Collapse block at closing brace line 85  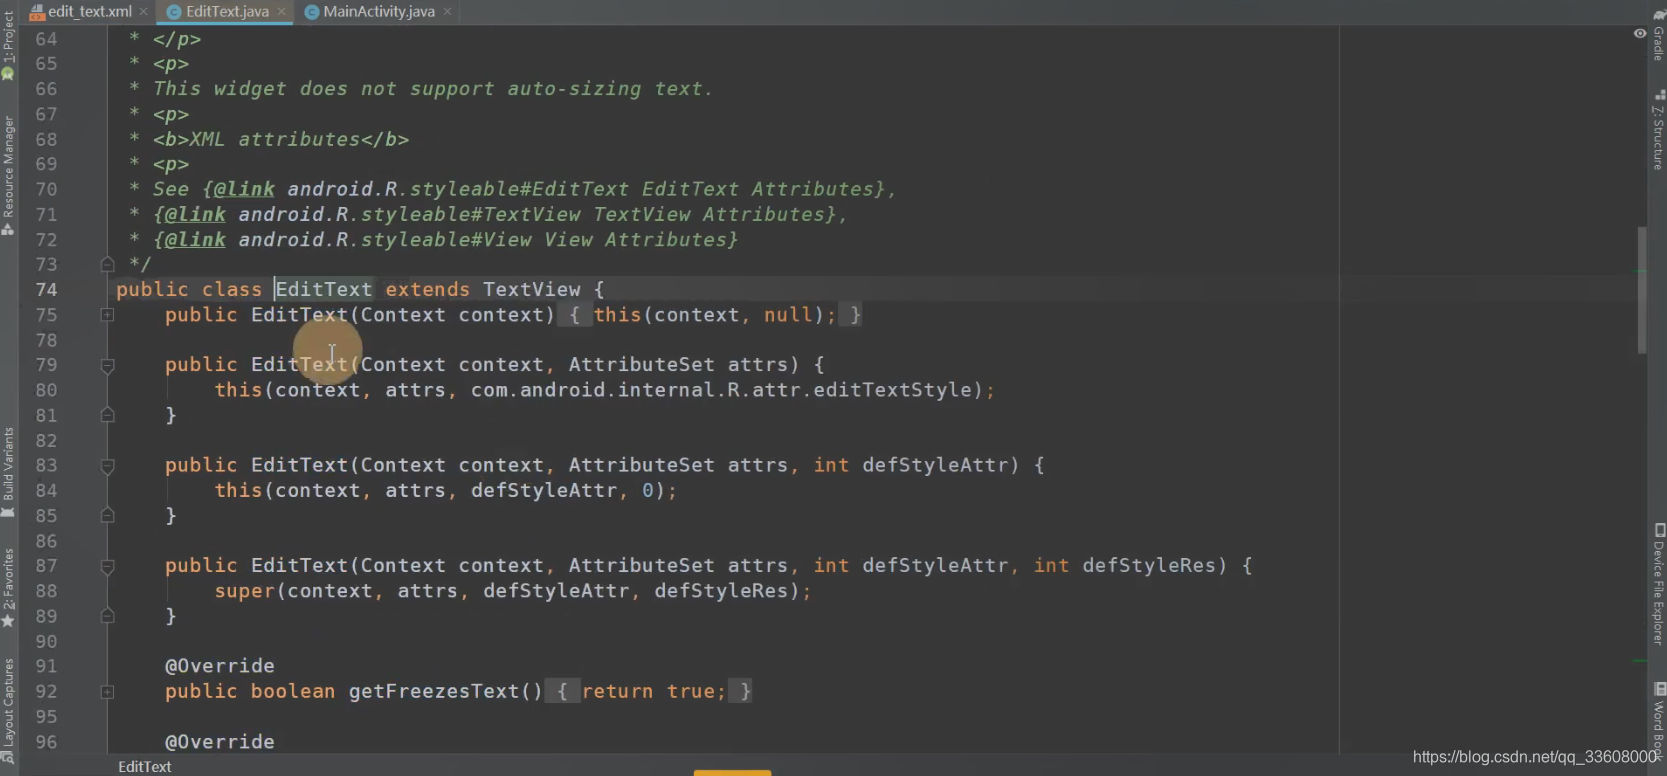pos(107,516)
